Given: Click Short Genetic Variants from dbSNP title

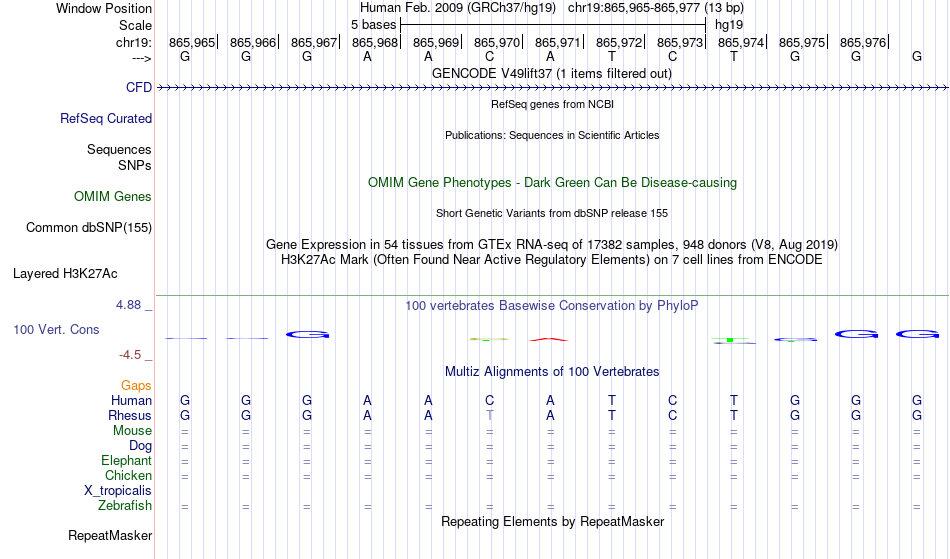Looking at the screenshot, I should 552,213.
